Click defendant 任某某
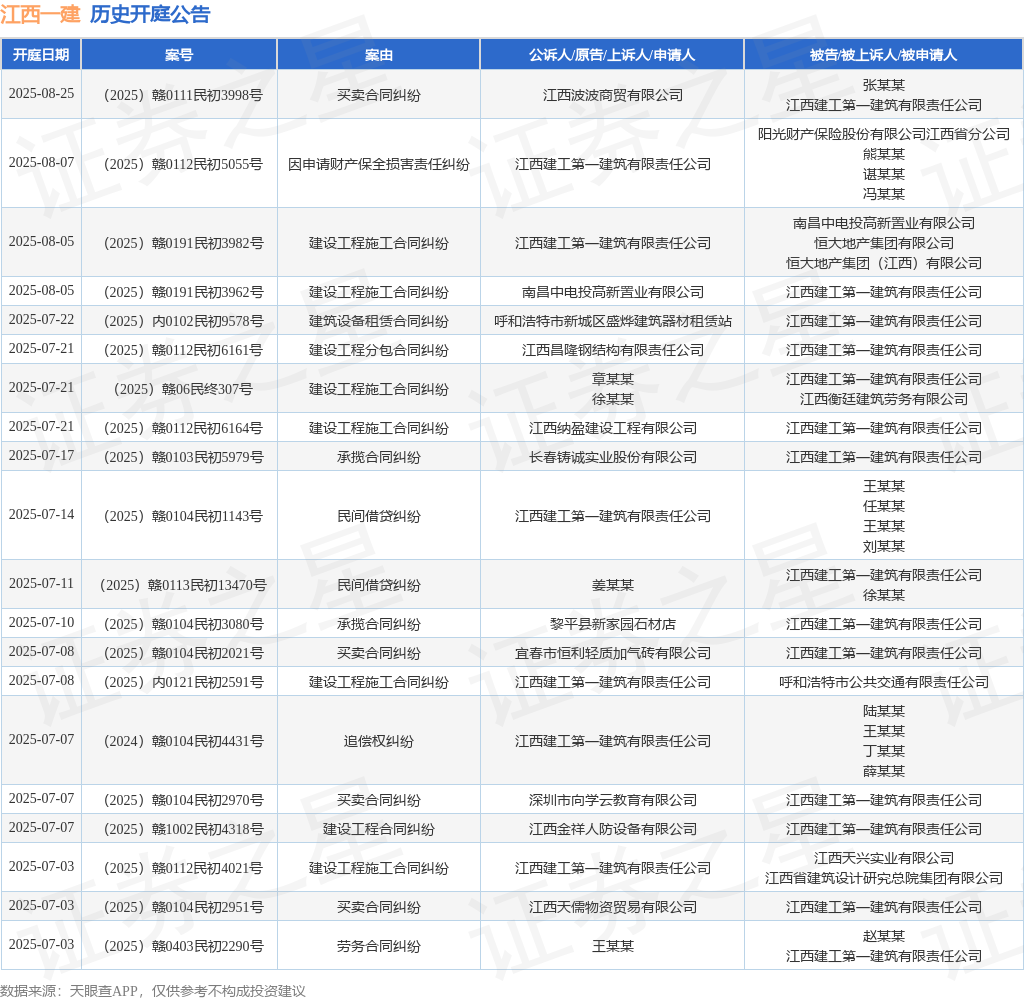This screenshot has height=1000, width=1024. [x=884, y=506]
